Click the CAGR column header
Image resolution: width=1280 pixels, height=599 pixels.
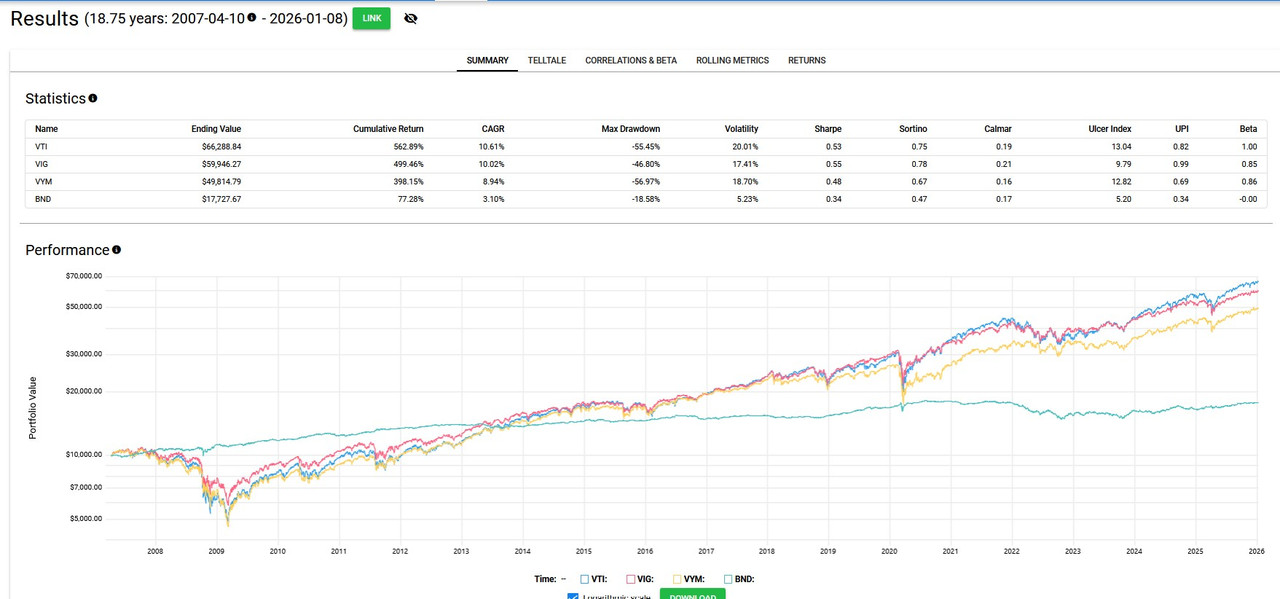494,129
